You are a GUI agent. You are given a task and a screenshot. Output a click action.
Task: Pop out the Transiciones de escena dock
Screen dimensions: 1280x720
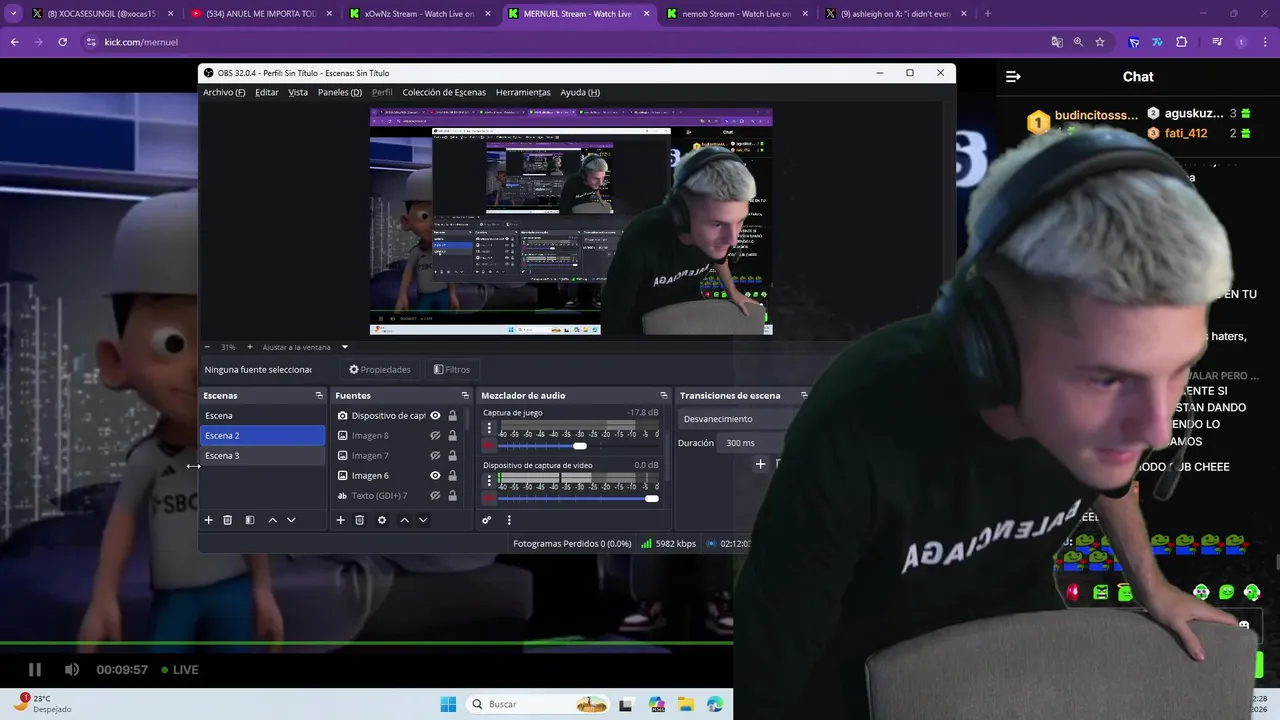804,396
